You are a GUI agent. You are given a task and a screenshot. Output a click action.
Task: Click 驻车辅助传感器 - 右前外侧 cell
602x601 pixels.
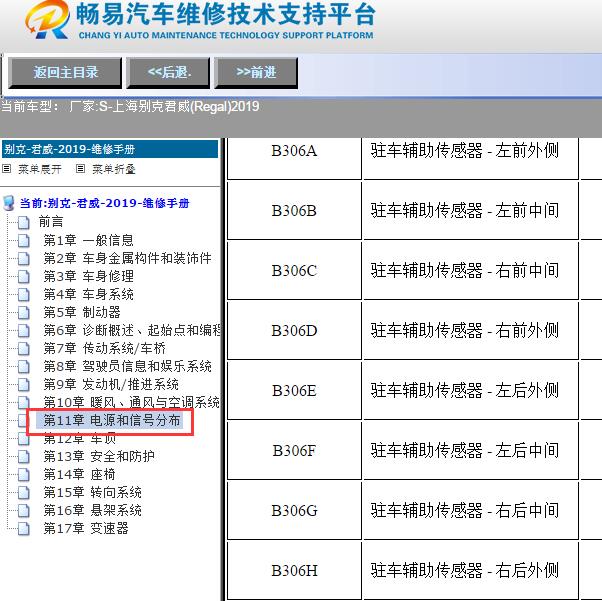click(471, 330)
